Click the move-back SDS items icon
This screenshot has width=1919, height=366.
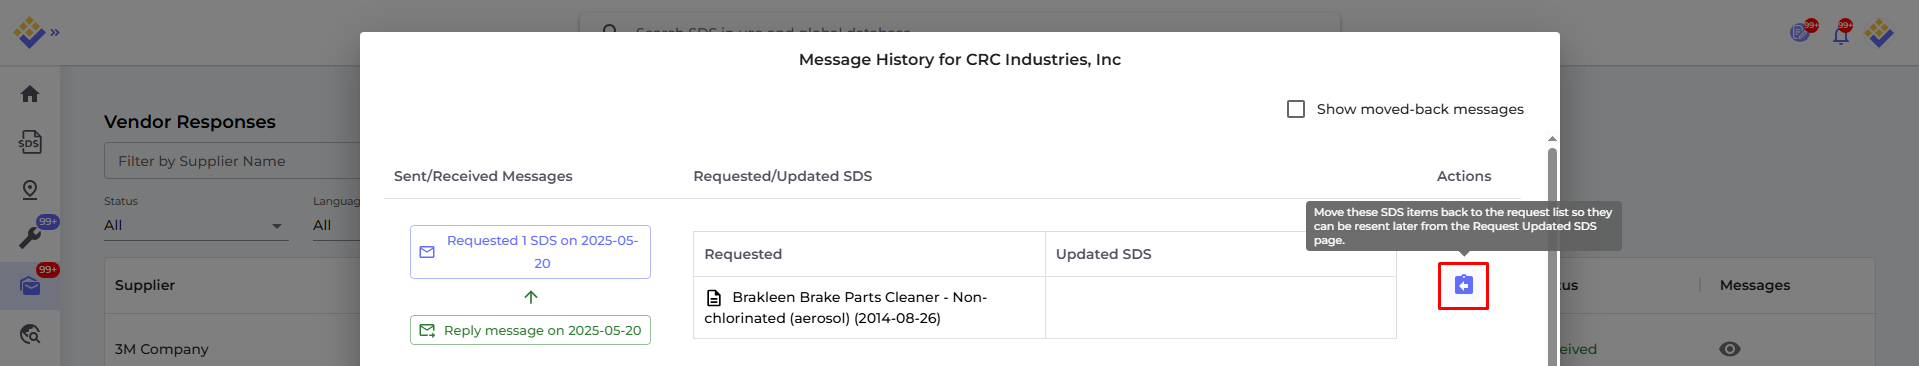point(1463,285)
